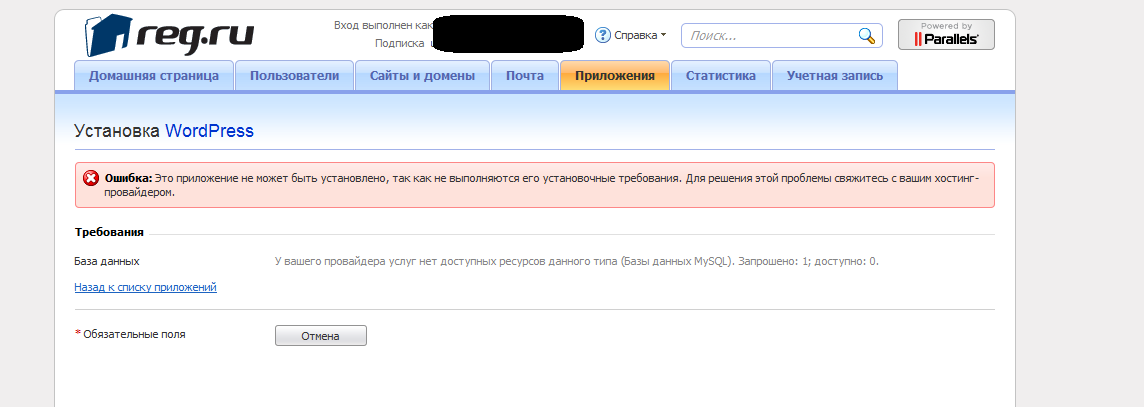Click the Требования section heading
Screen dimensions: 1144x407
[x=109, y=232]
